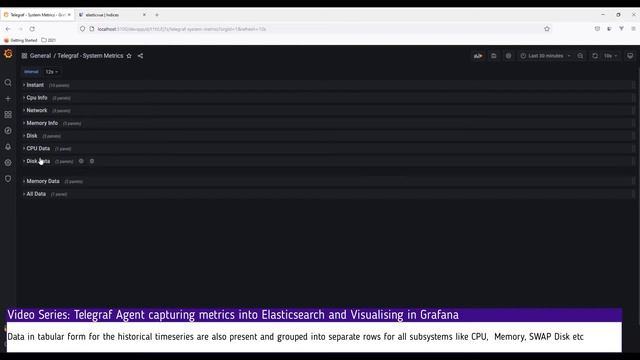Open the 2021 bookmarks folder
Image resolution: width=640 pixels, height=360 pixels.
click(49, 40)
